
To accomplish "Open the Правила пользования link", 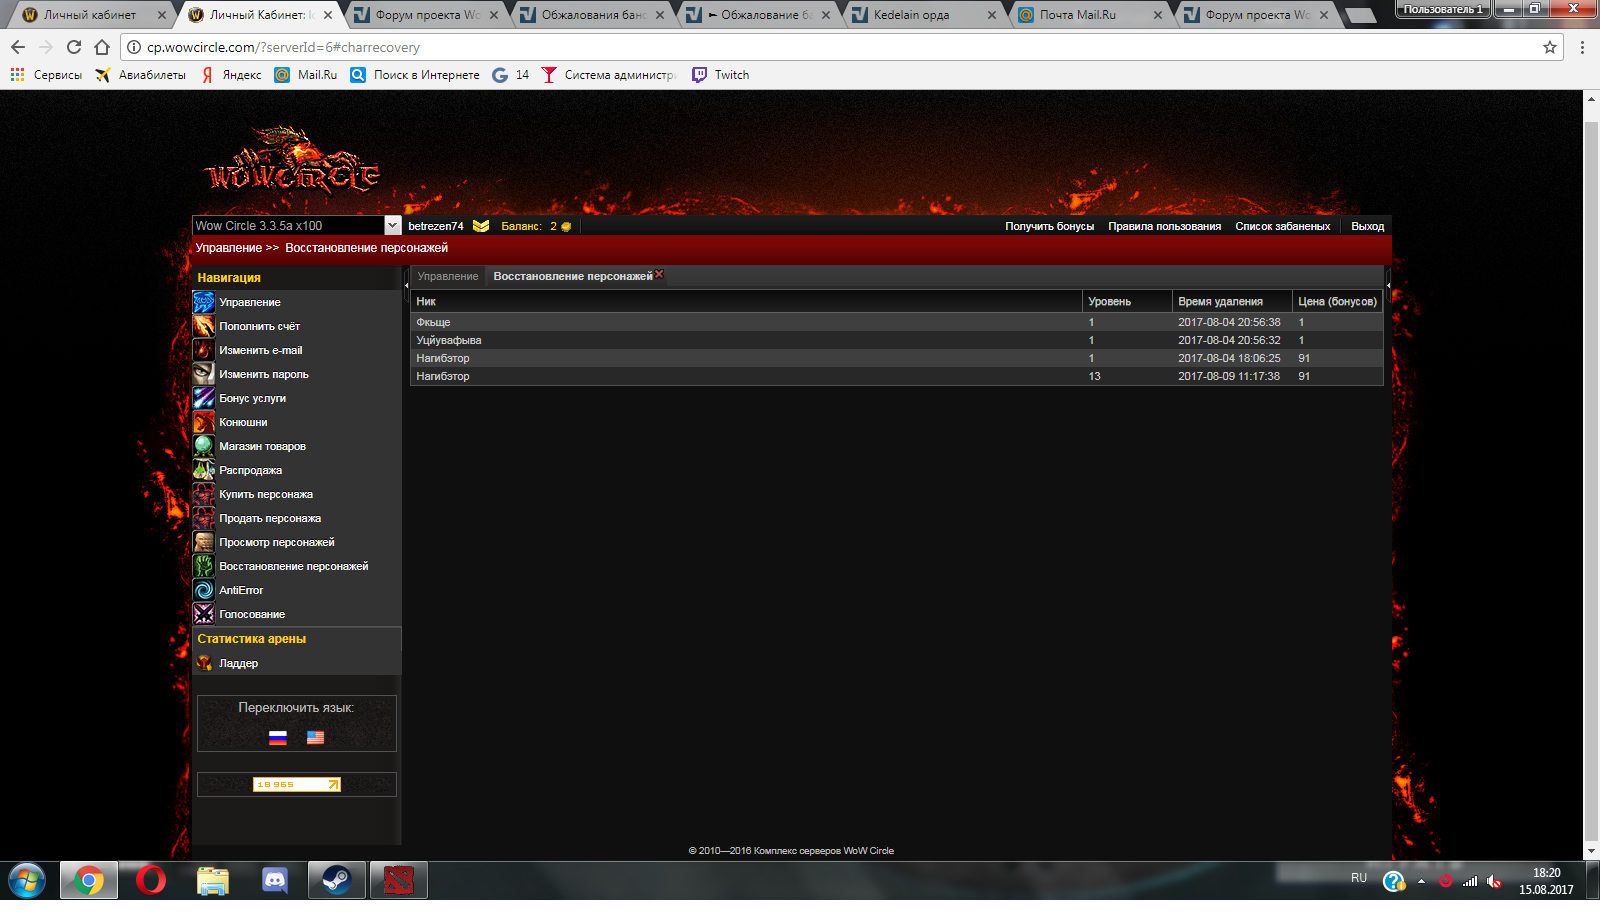I will [1165, 226].
